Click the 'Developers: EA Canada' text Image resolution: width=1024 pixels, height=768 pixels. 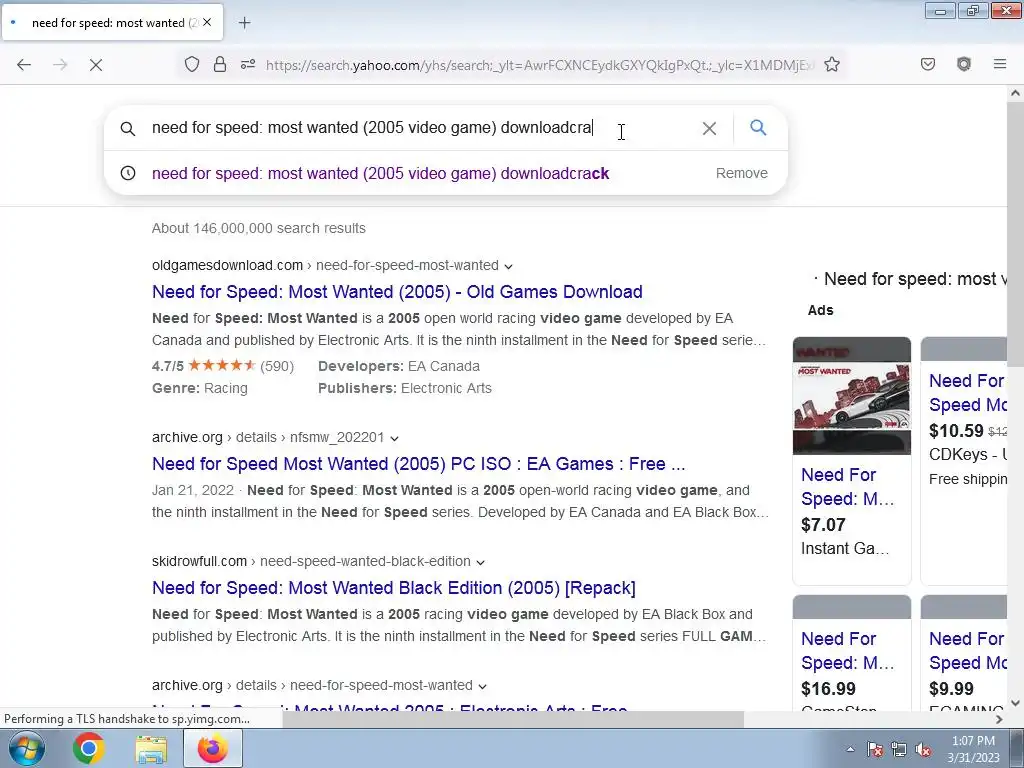click(x=399, y=366)
